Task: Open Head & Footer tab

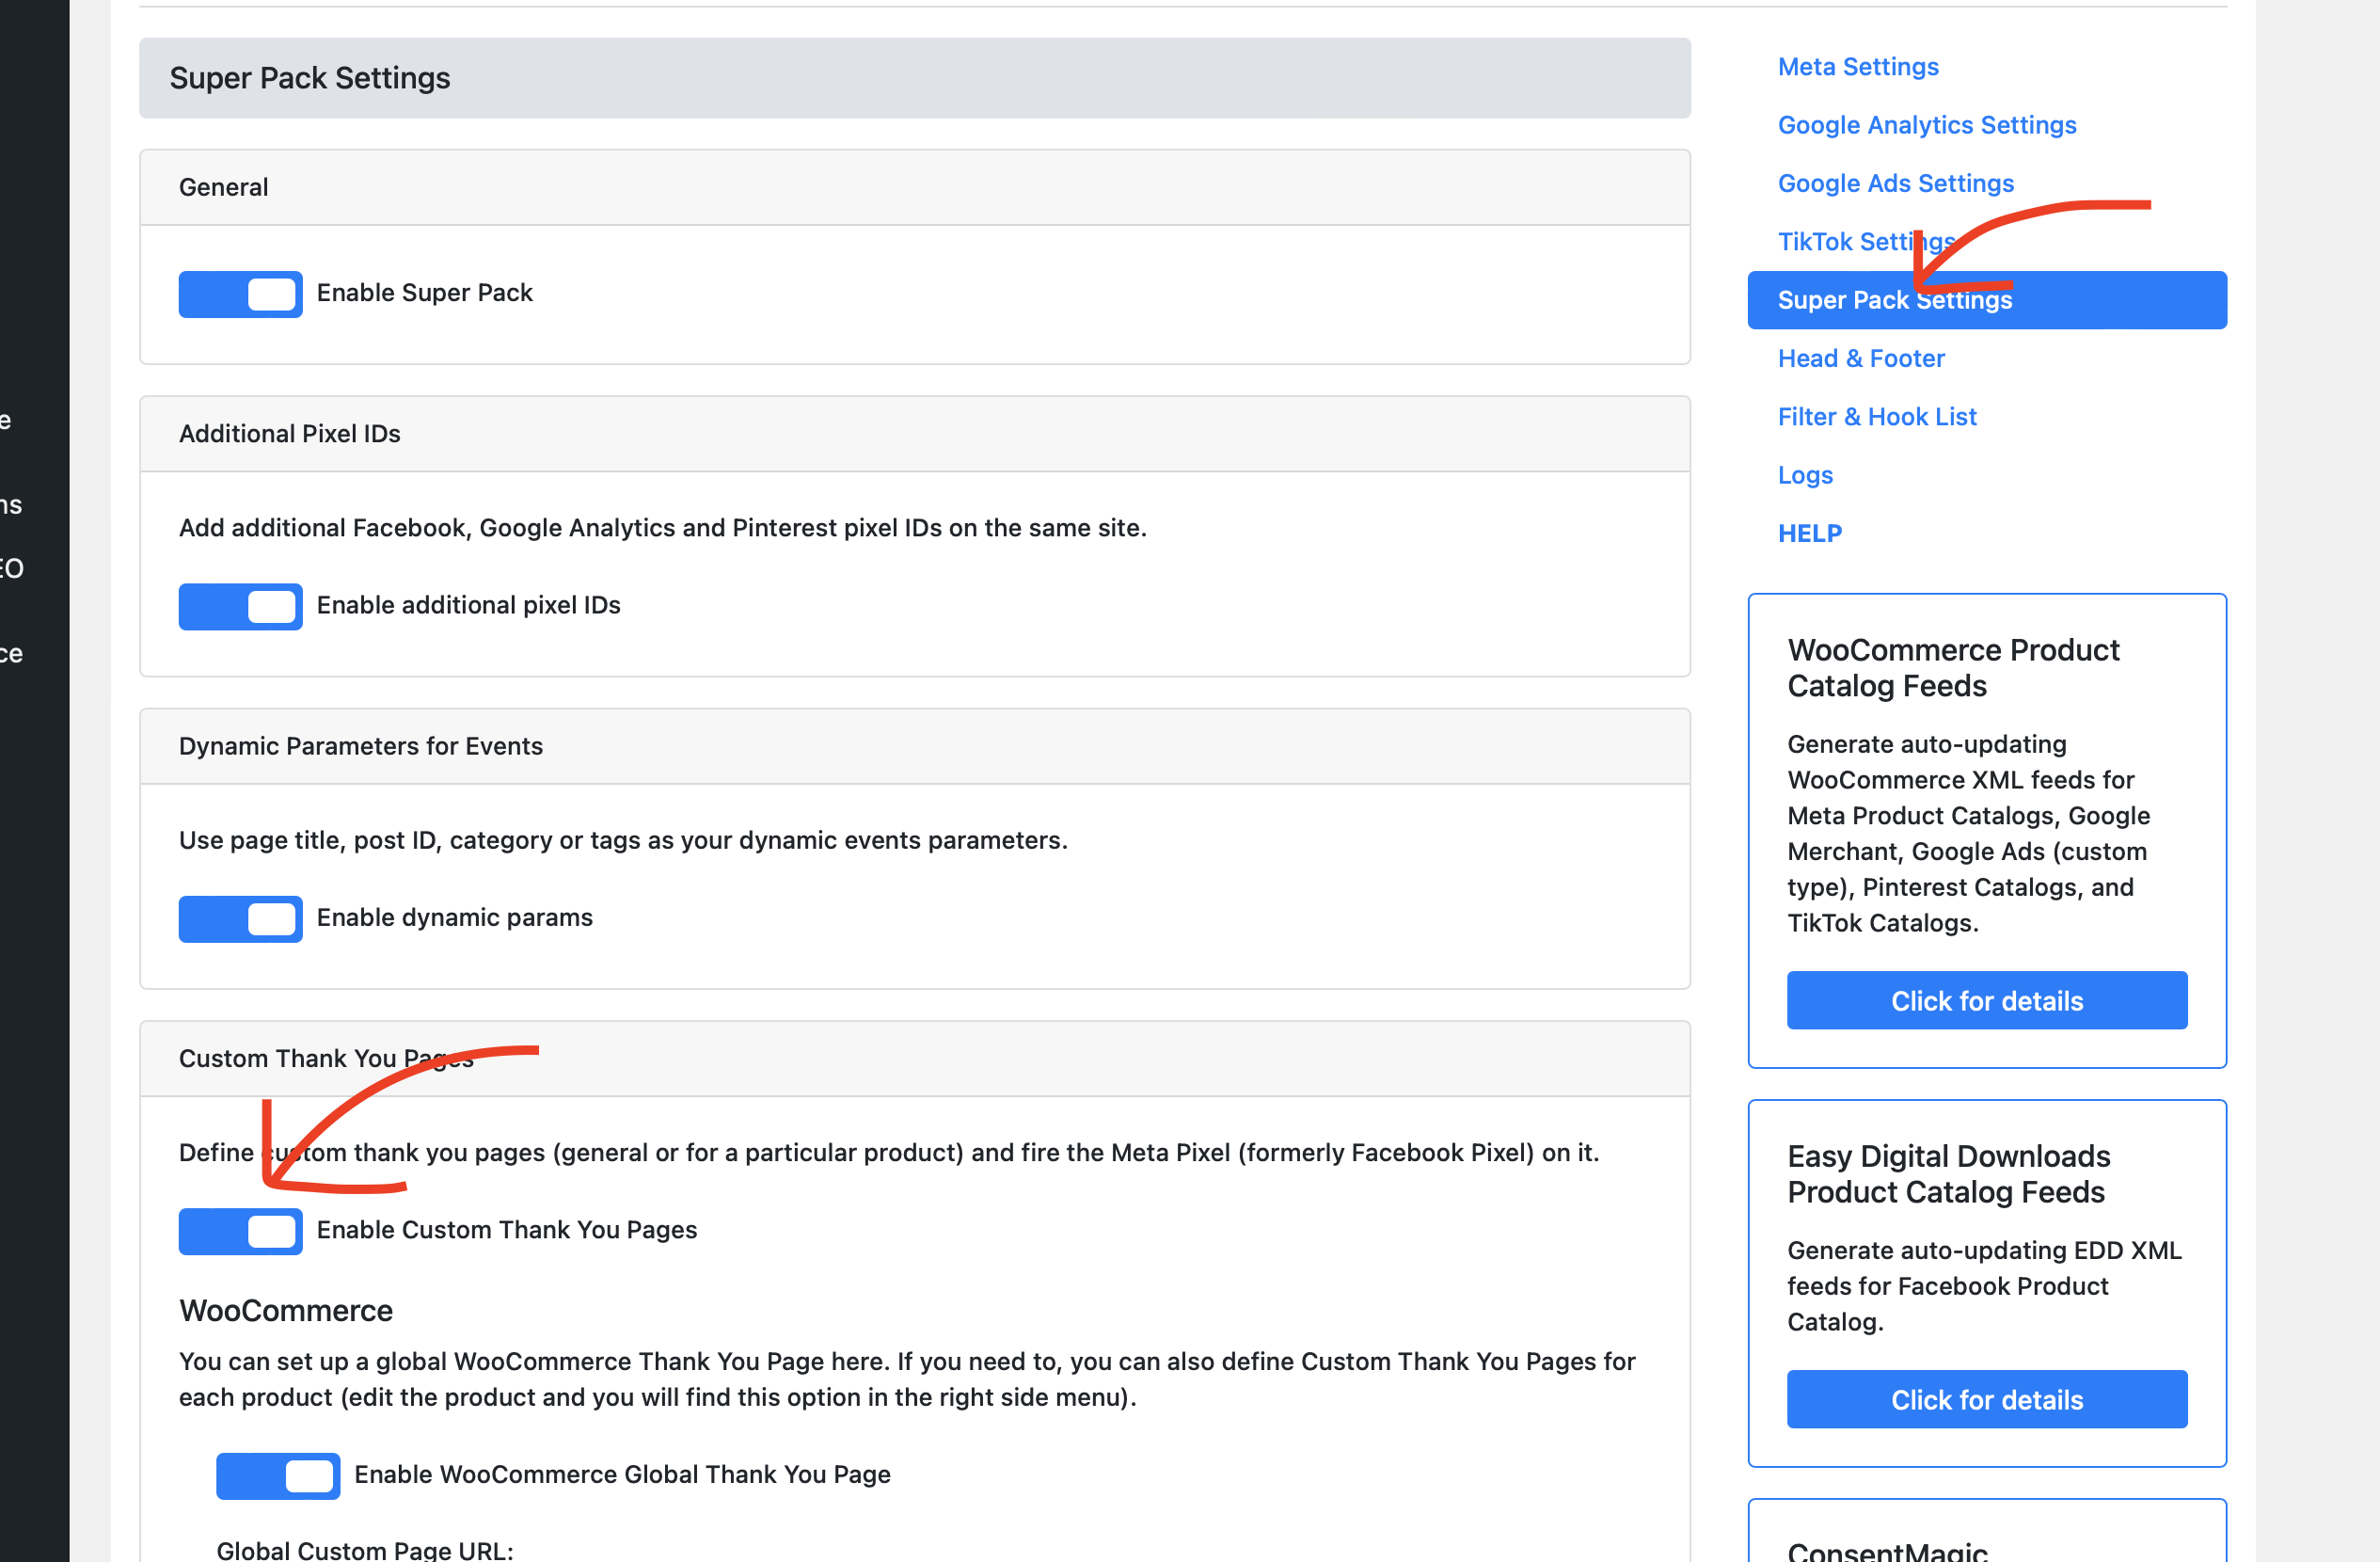Action: click(1860, 358)
